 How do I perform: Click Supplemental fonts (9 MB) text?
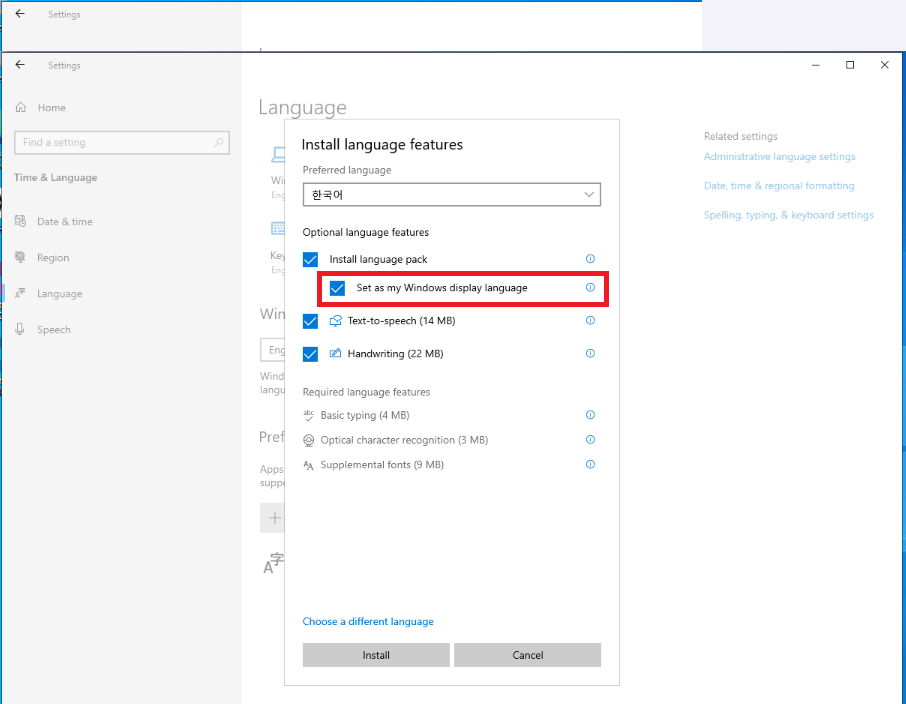click(383, 465)
